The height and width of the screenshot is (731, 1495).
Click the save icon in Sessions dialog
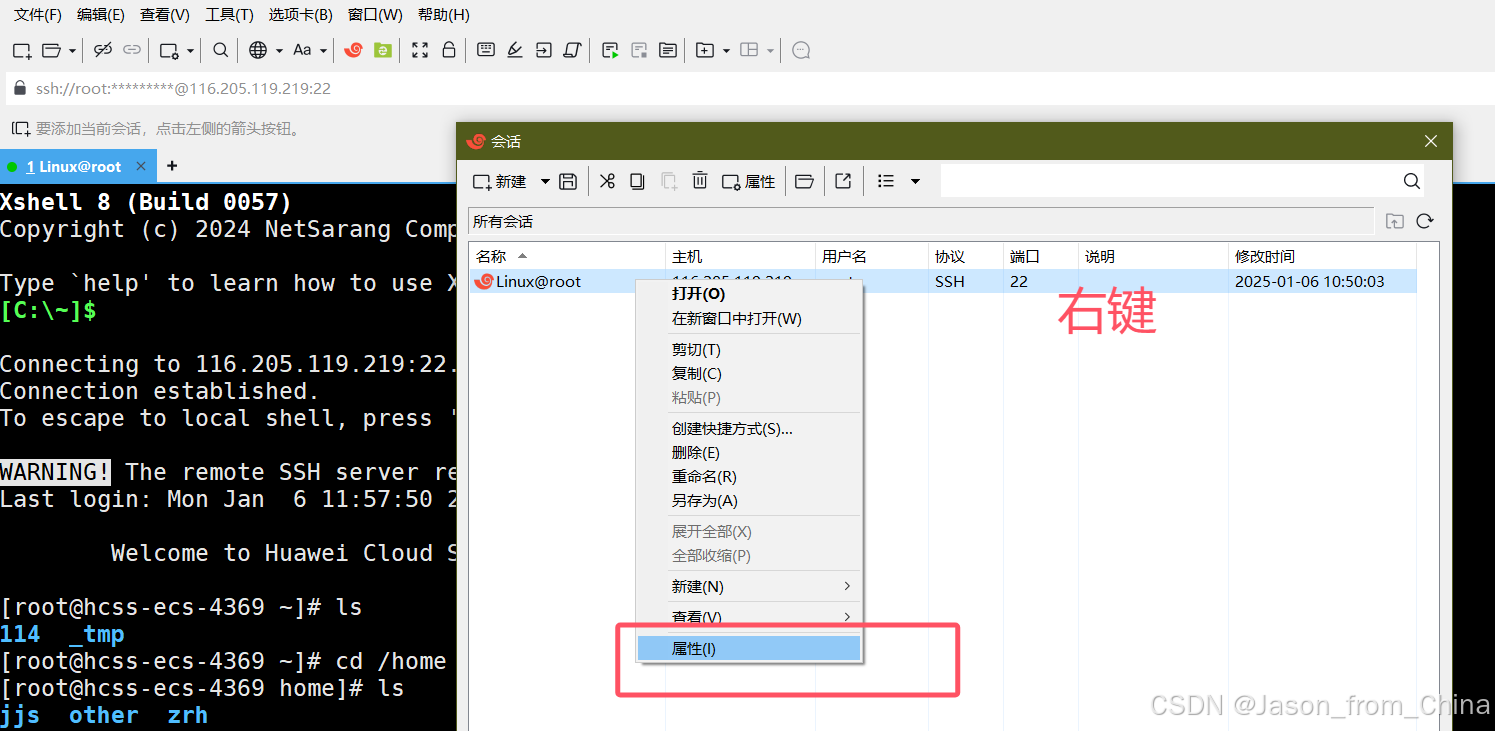(x=568, y=181)
